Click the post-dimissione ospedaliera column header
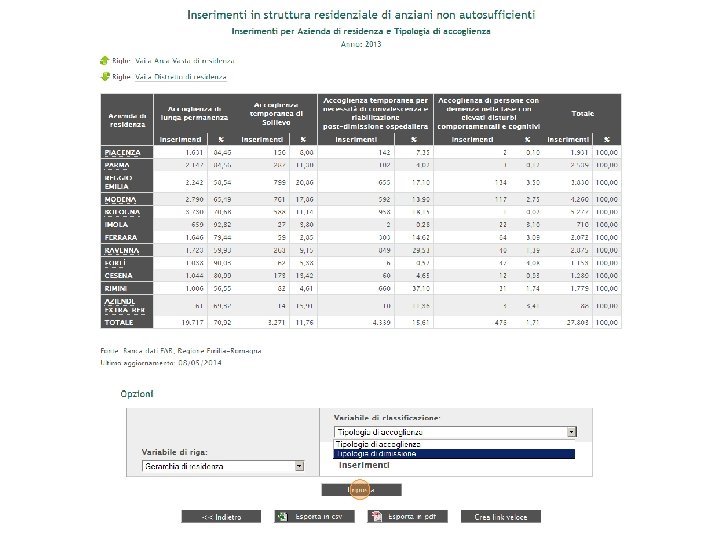This screenshot has width=720, height=540. [x=375, y=113]
